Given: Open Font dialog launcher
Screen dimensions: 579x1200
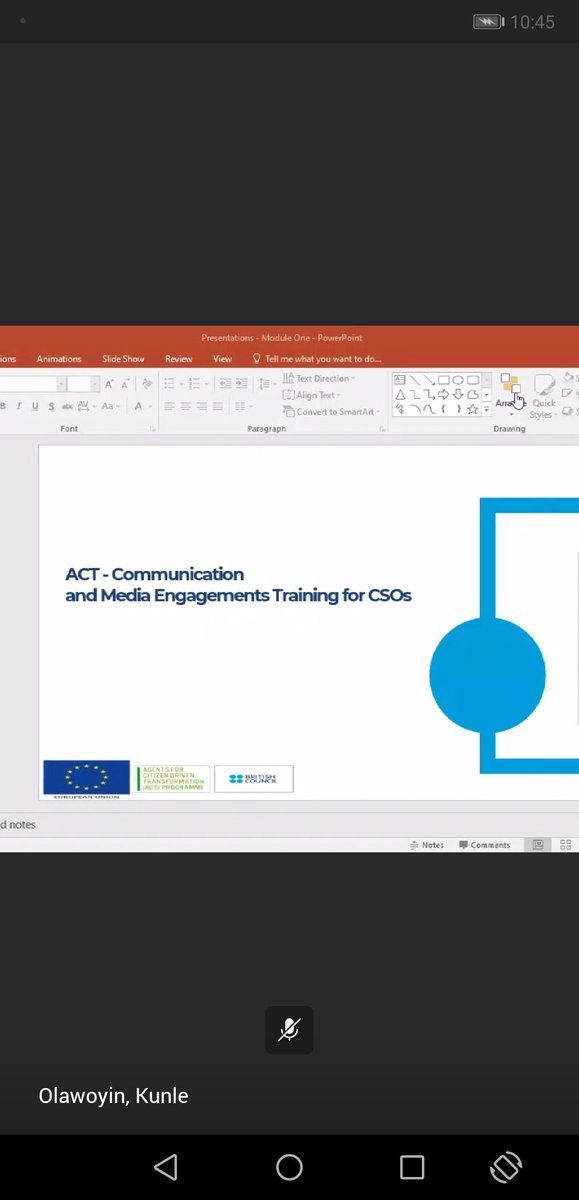Looking at the screenshot, I should pyautogui.click(x=152, y=429).
